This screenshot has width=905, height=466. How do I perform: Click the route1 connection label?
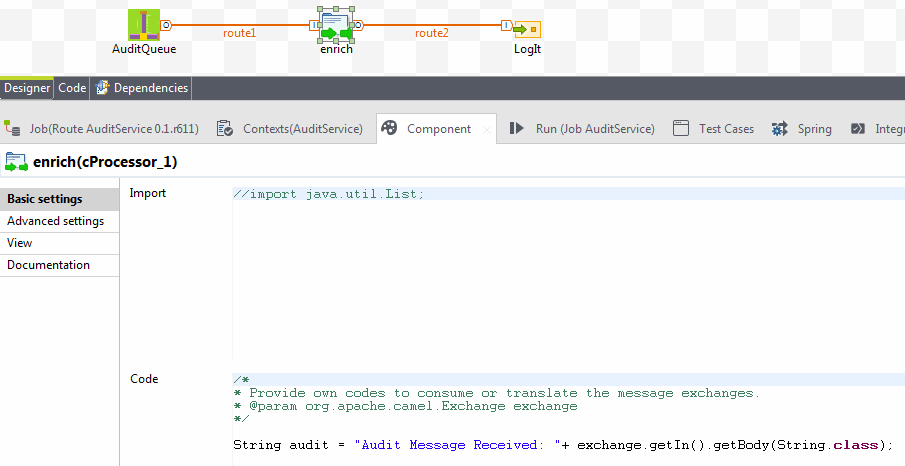(x=240, y=33)
